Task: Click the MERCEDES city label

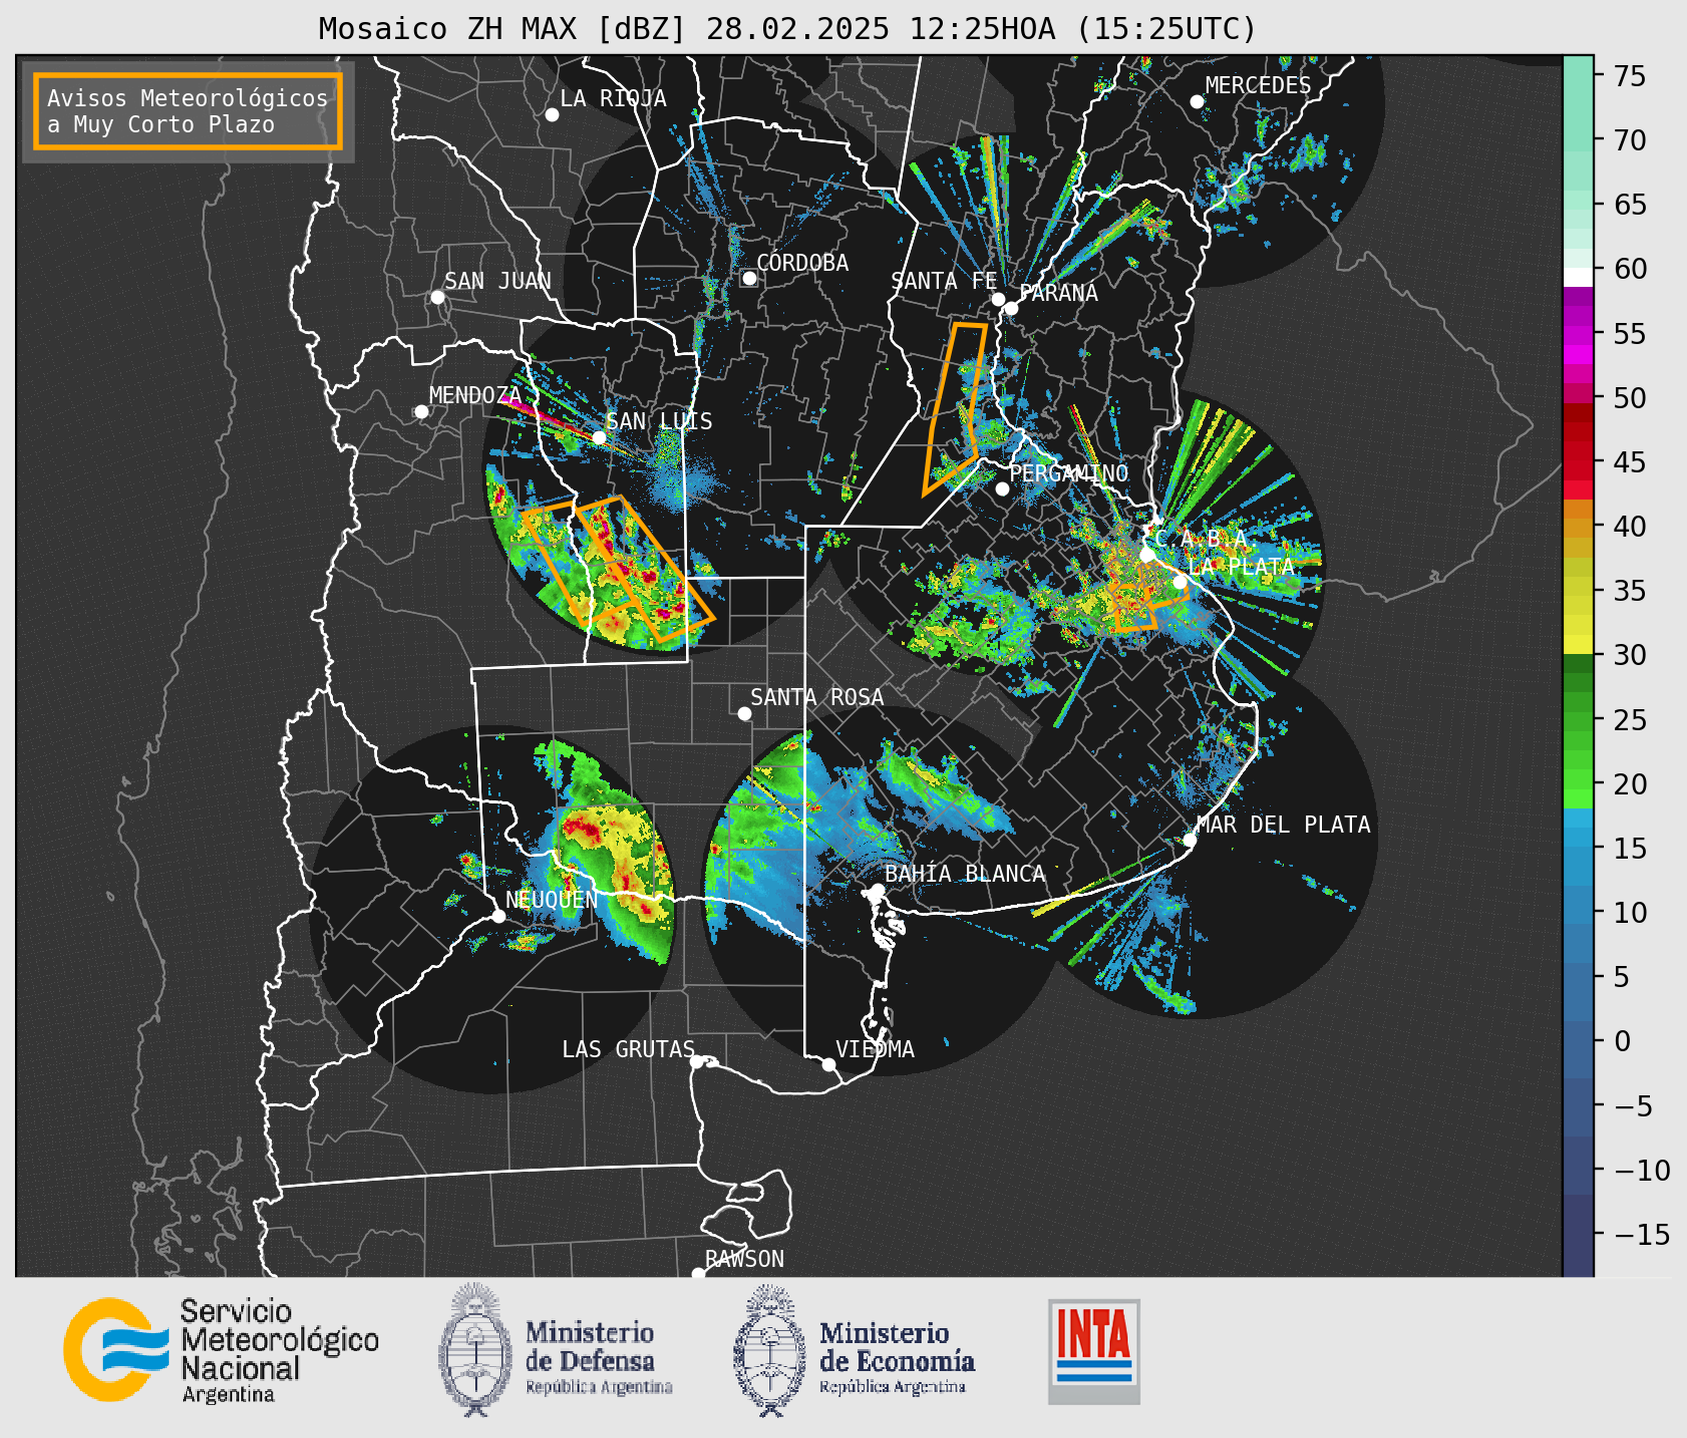Action: pos(1258,85)
